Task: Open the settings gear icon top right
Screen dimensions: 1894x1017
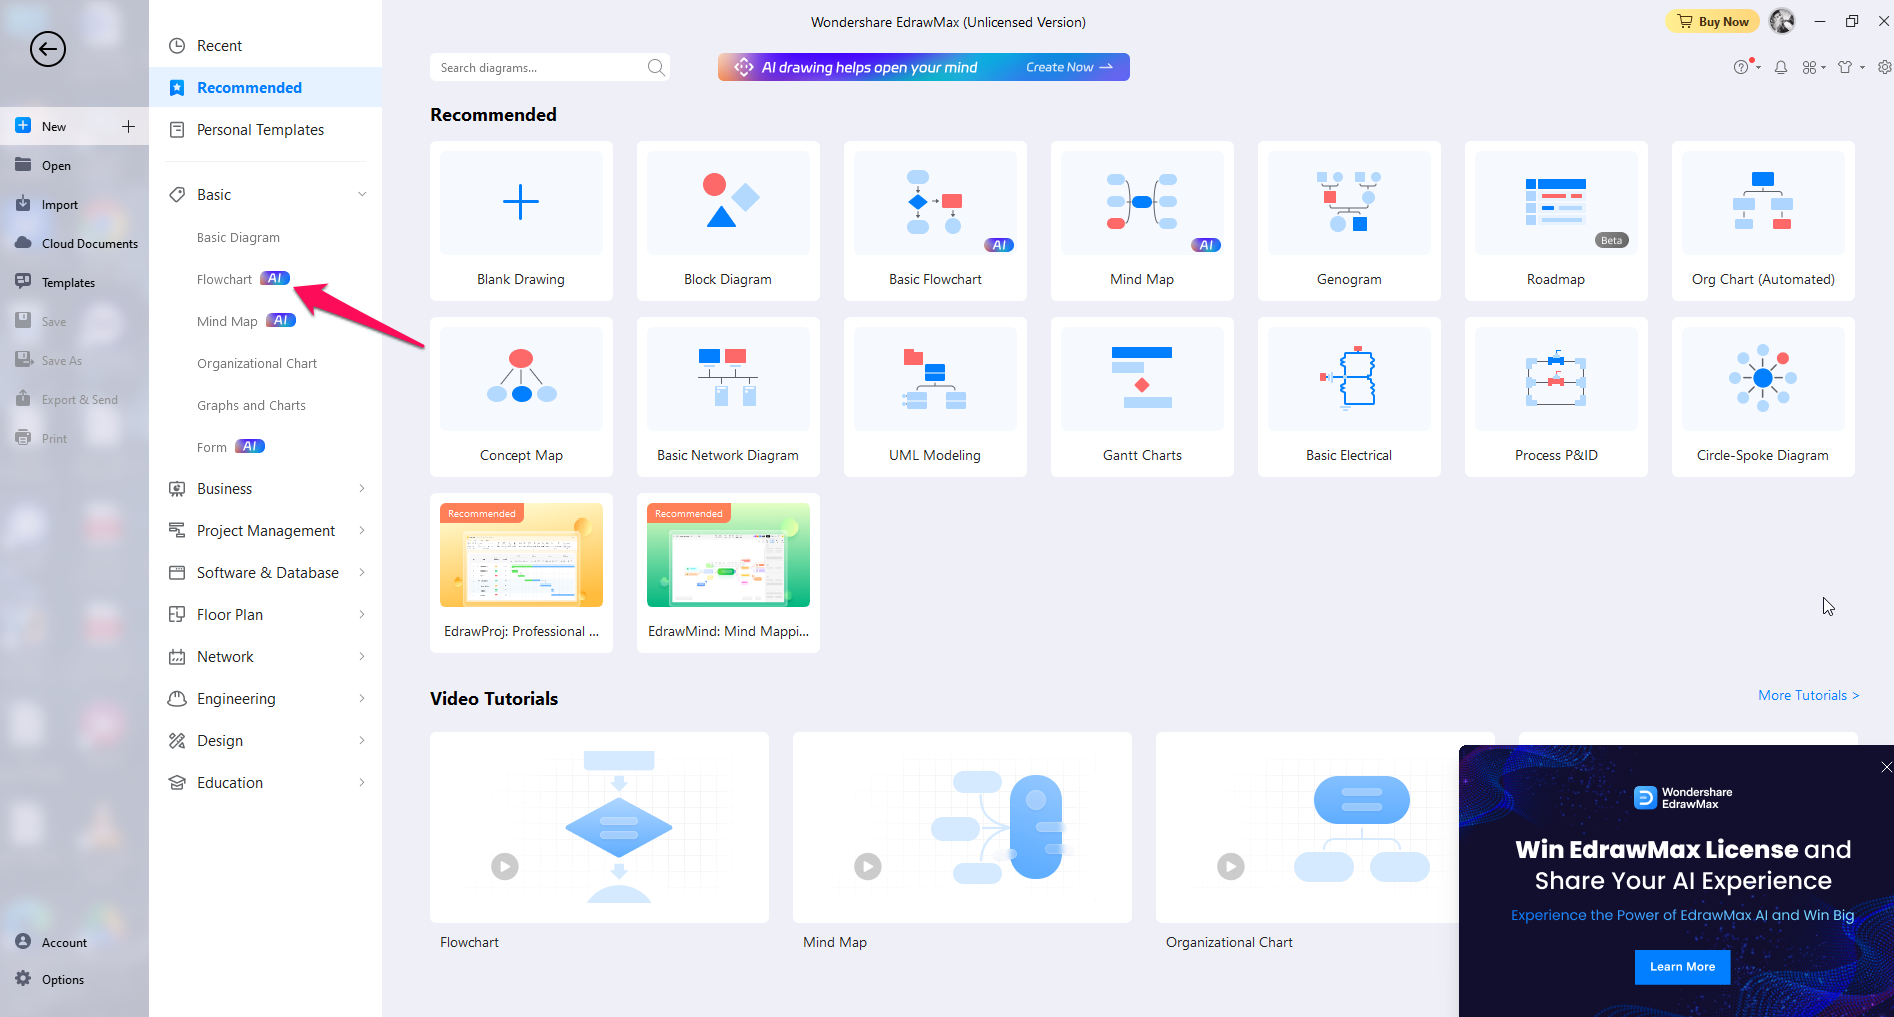Action: 1884,67
